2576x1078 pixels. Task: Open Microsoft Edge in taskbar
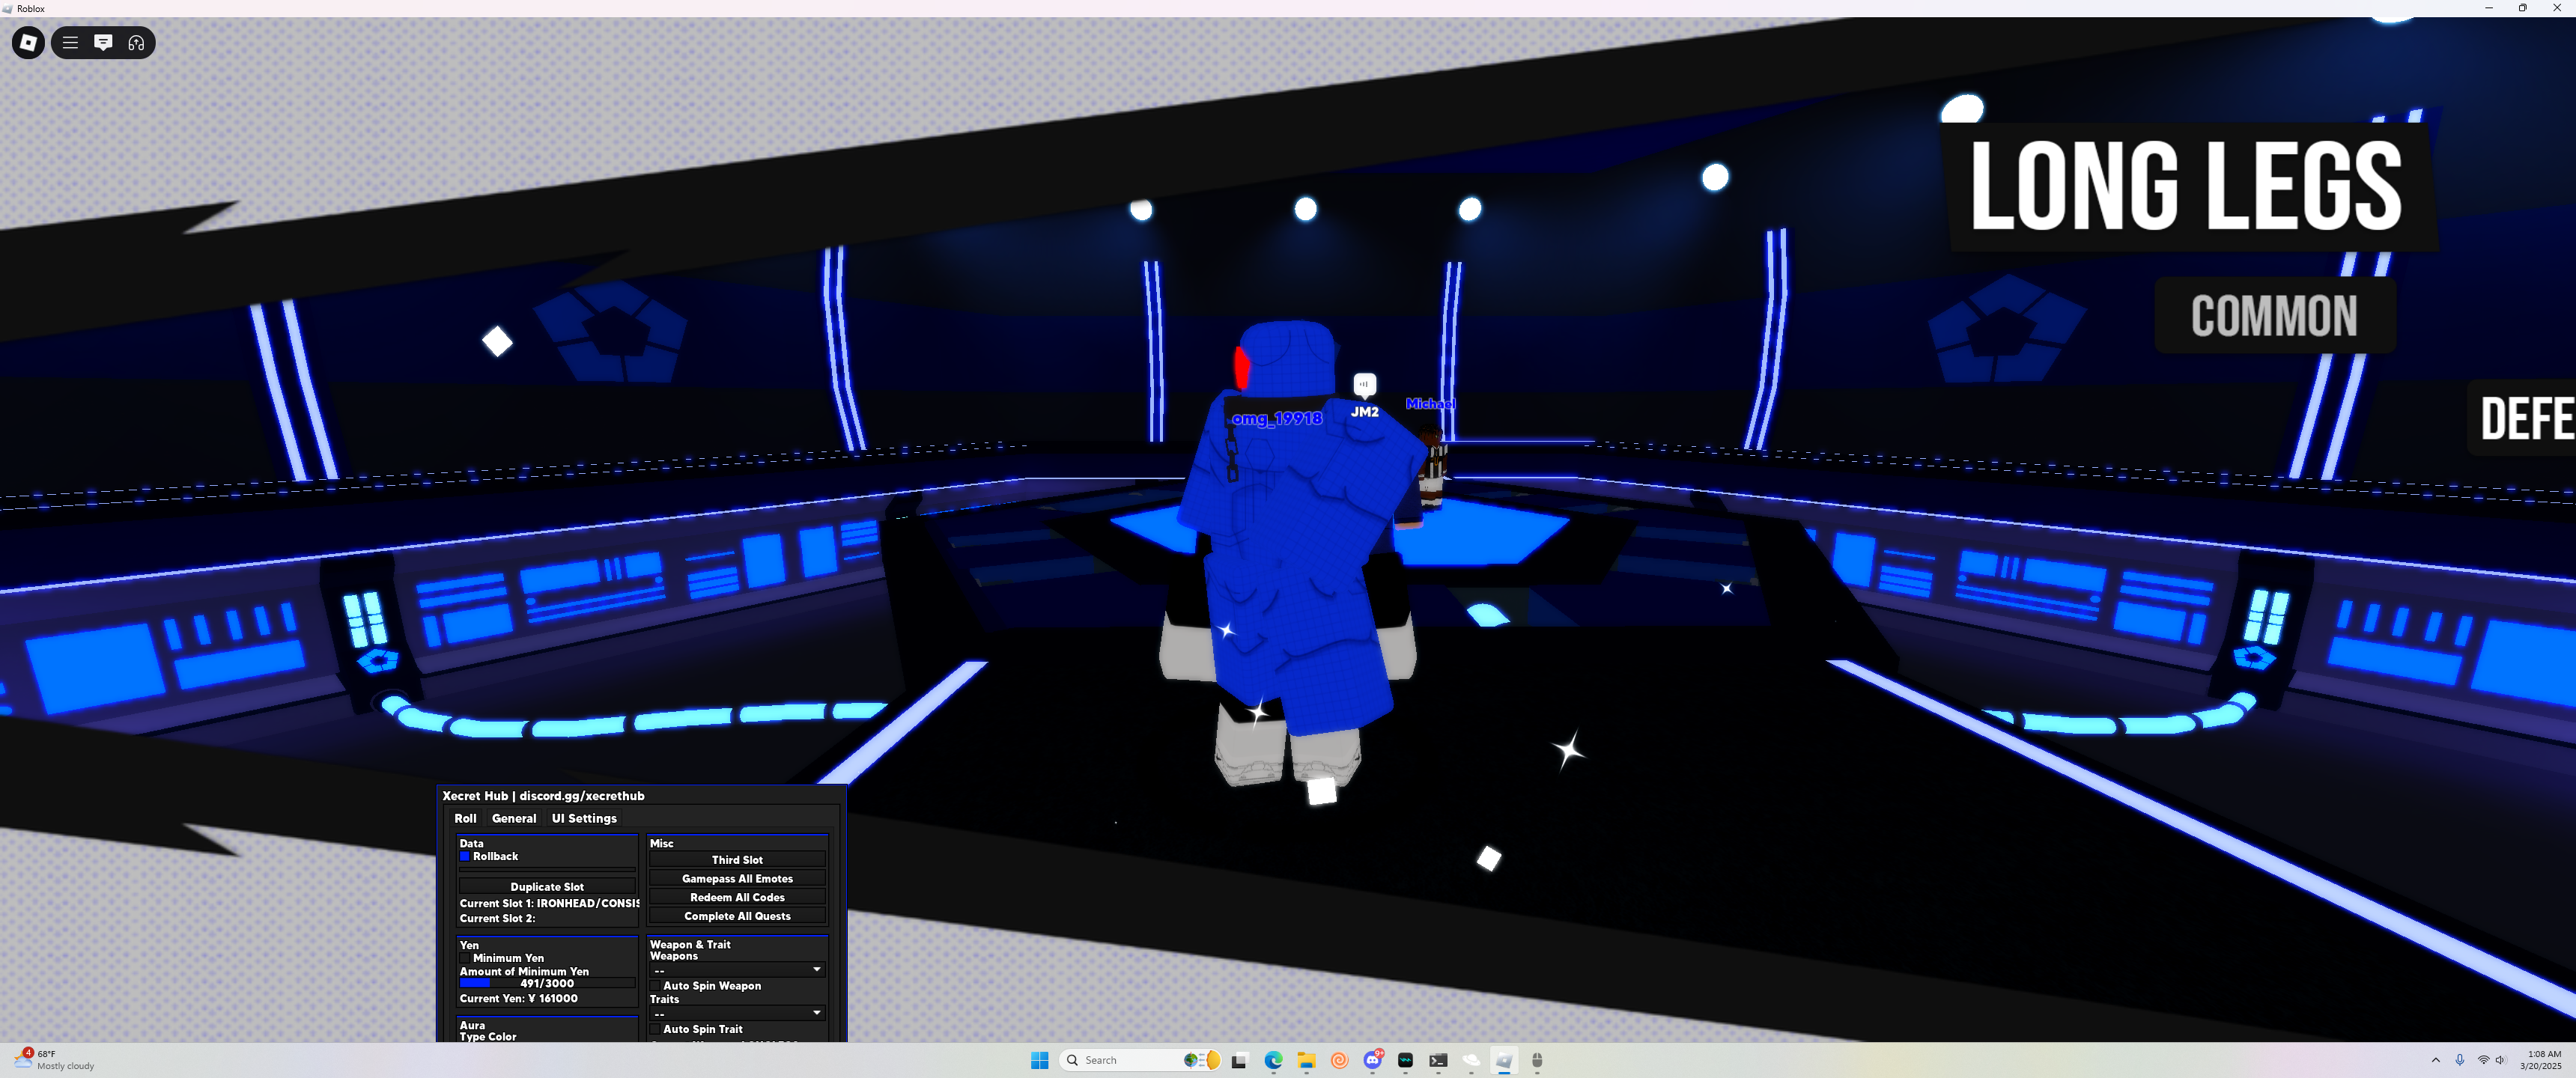1273,1060
